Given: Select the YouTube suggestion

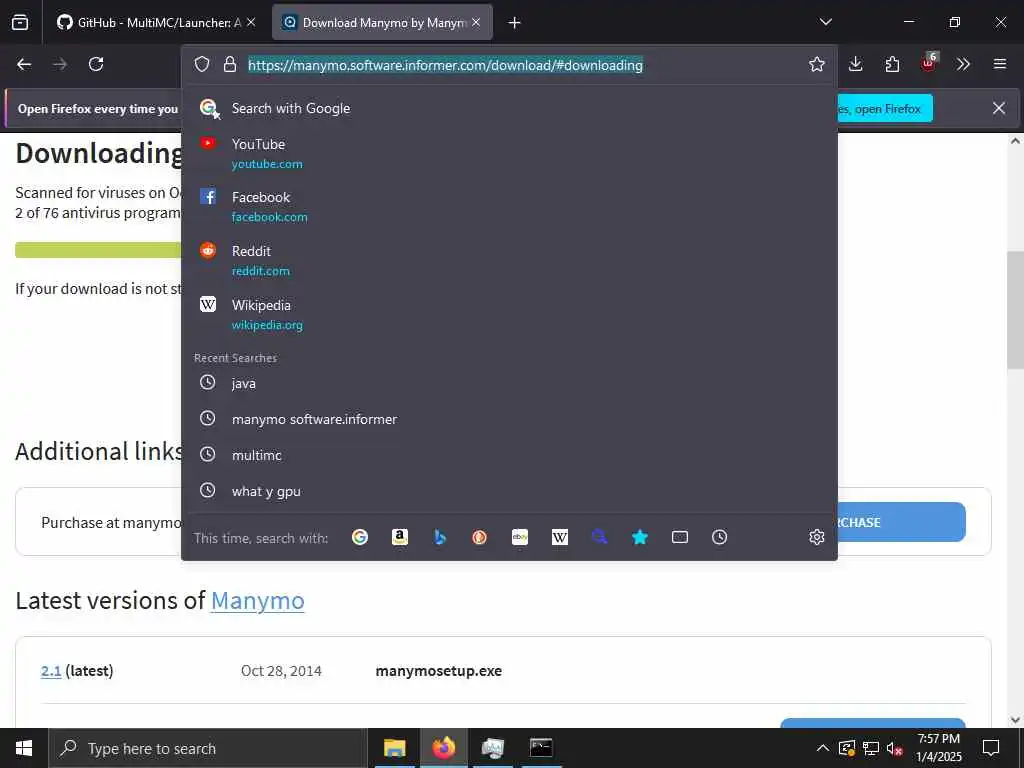Looking at the screenshot, I should pos(509,153).
